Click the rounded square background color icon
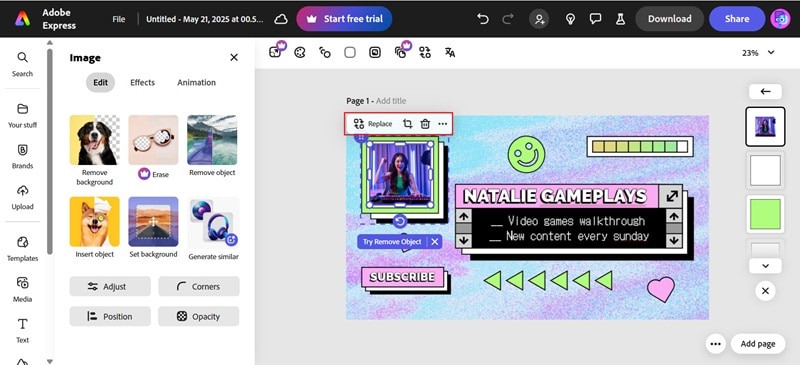The image size is (800, 365). click(x=350, y=52)
